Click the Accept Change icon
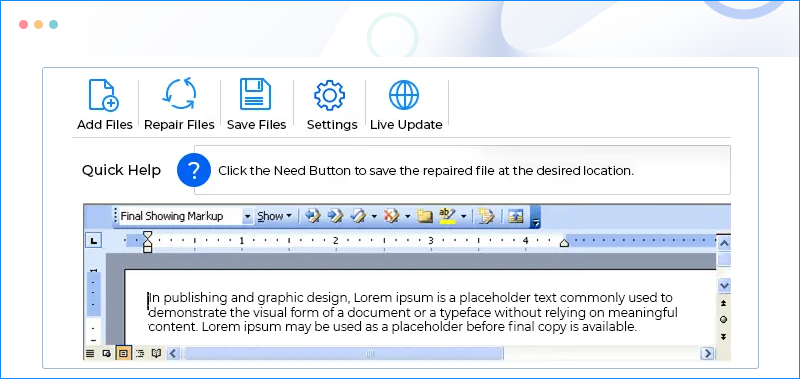Screen dimensions: 800x379 [x=358, y=216]
